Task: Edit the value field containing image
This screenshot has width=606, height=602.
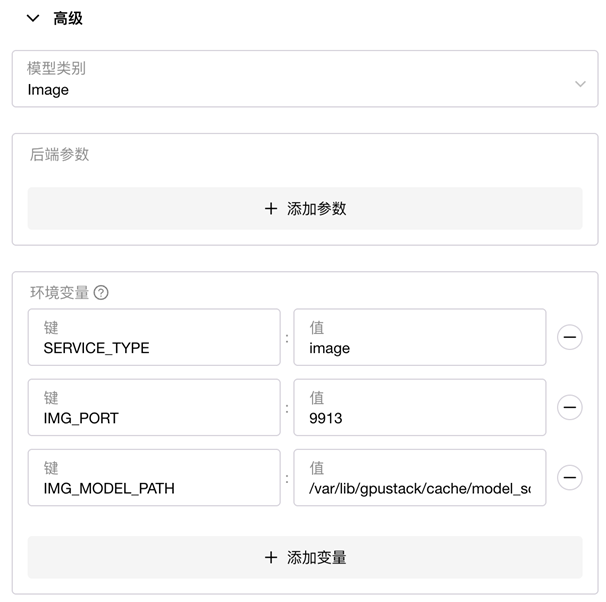Action: [x=420, y=337]
